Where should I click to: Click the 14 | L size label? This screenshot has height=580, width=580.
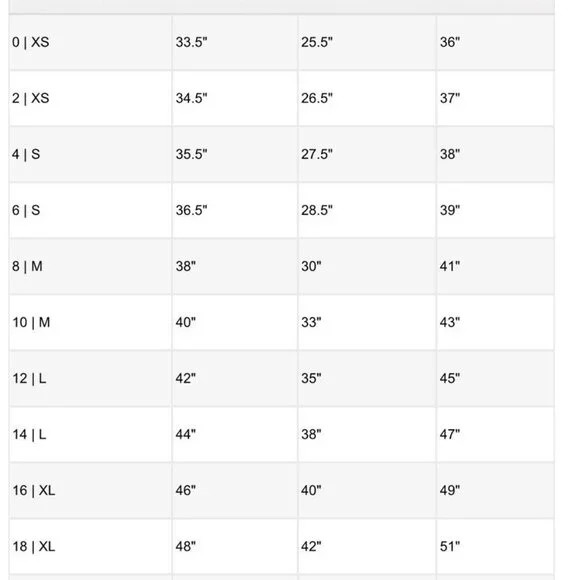[x=30, y=434]
